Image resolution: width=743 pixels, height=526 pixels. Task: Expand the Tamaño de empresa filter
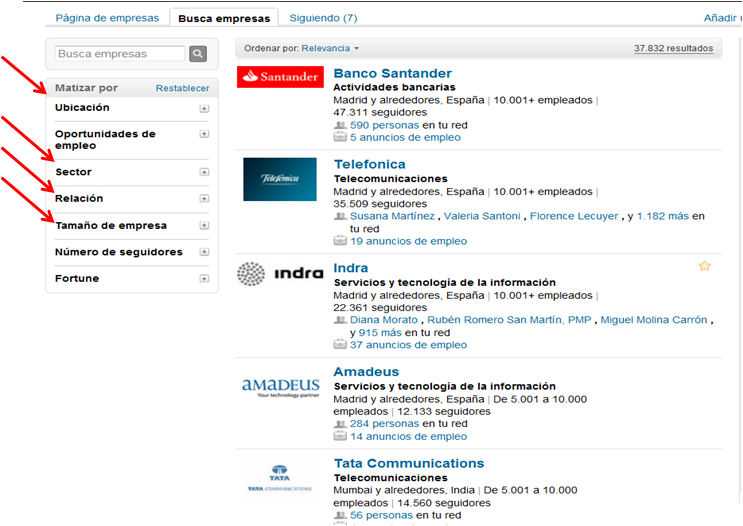(204, 226)
